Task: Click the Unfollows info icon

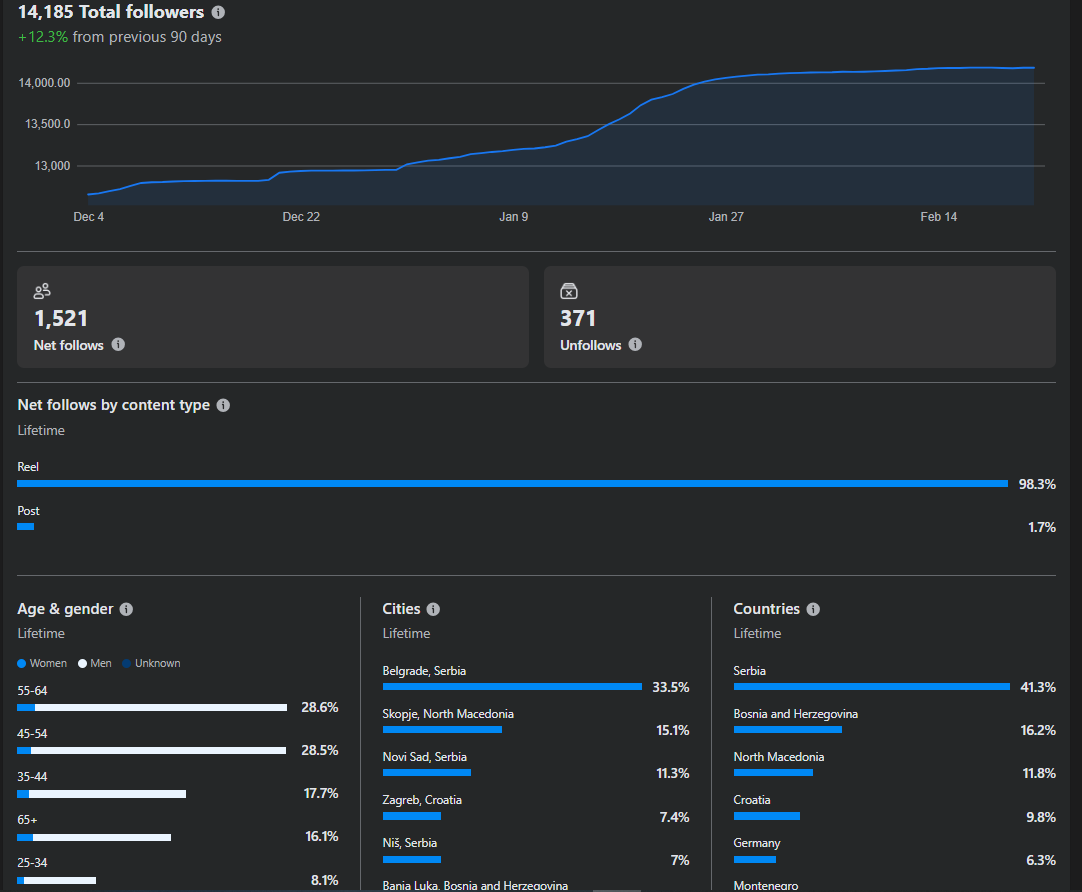Action: (x=636, y=345)
